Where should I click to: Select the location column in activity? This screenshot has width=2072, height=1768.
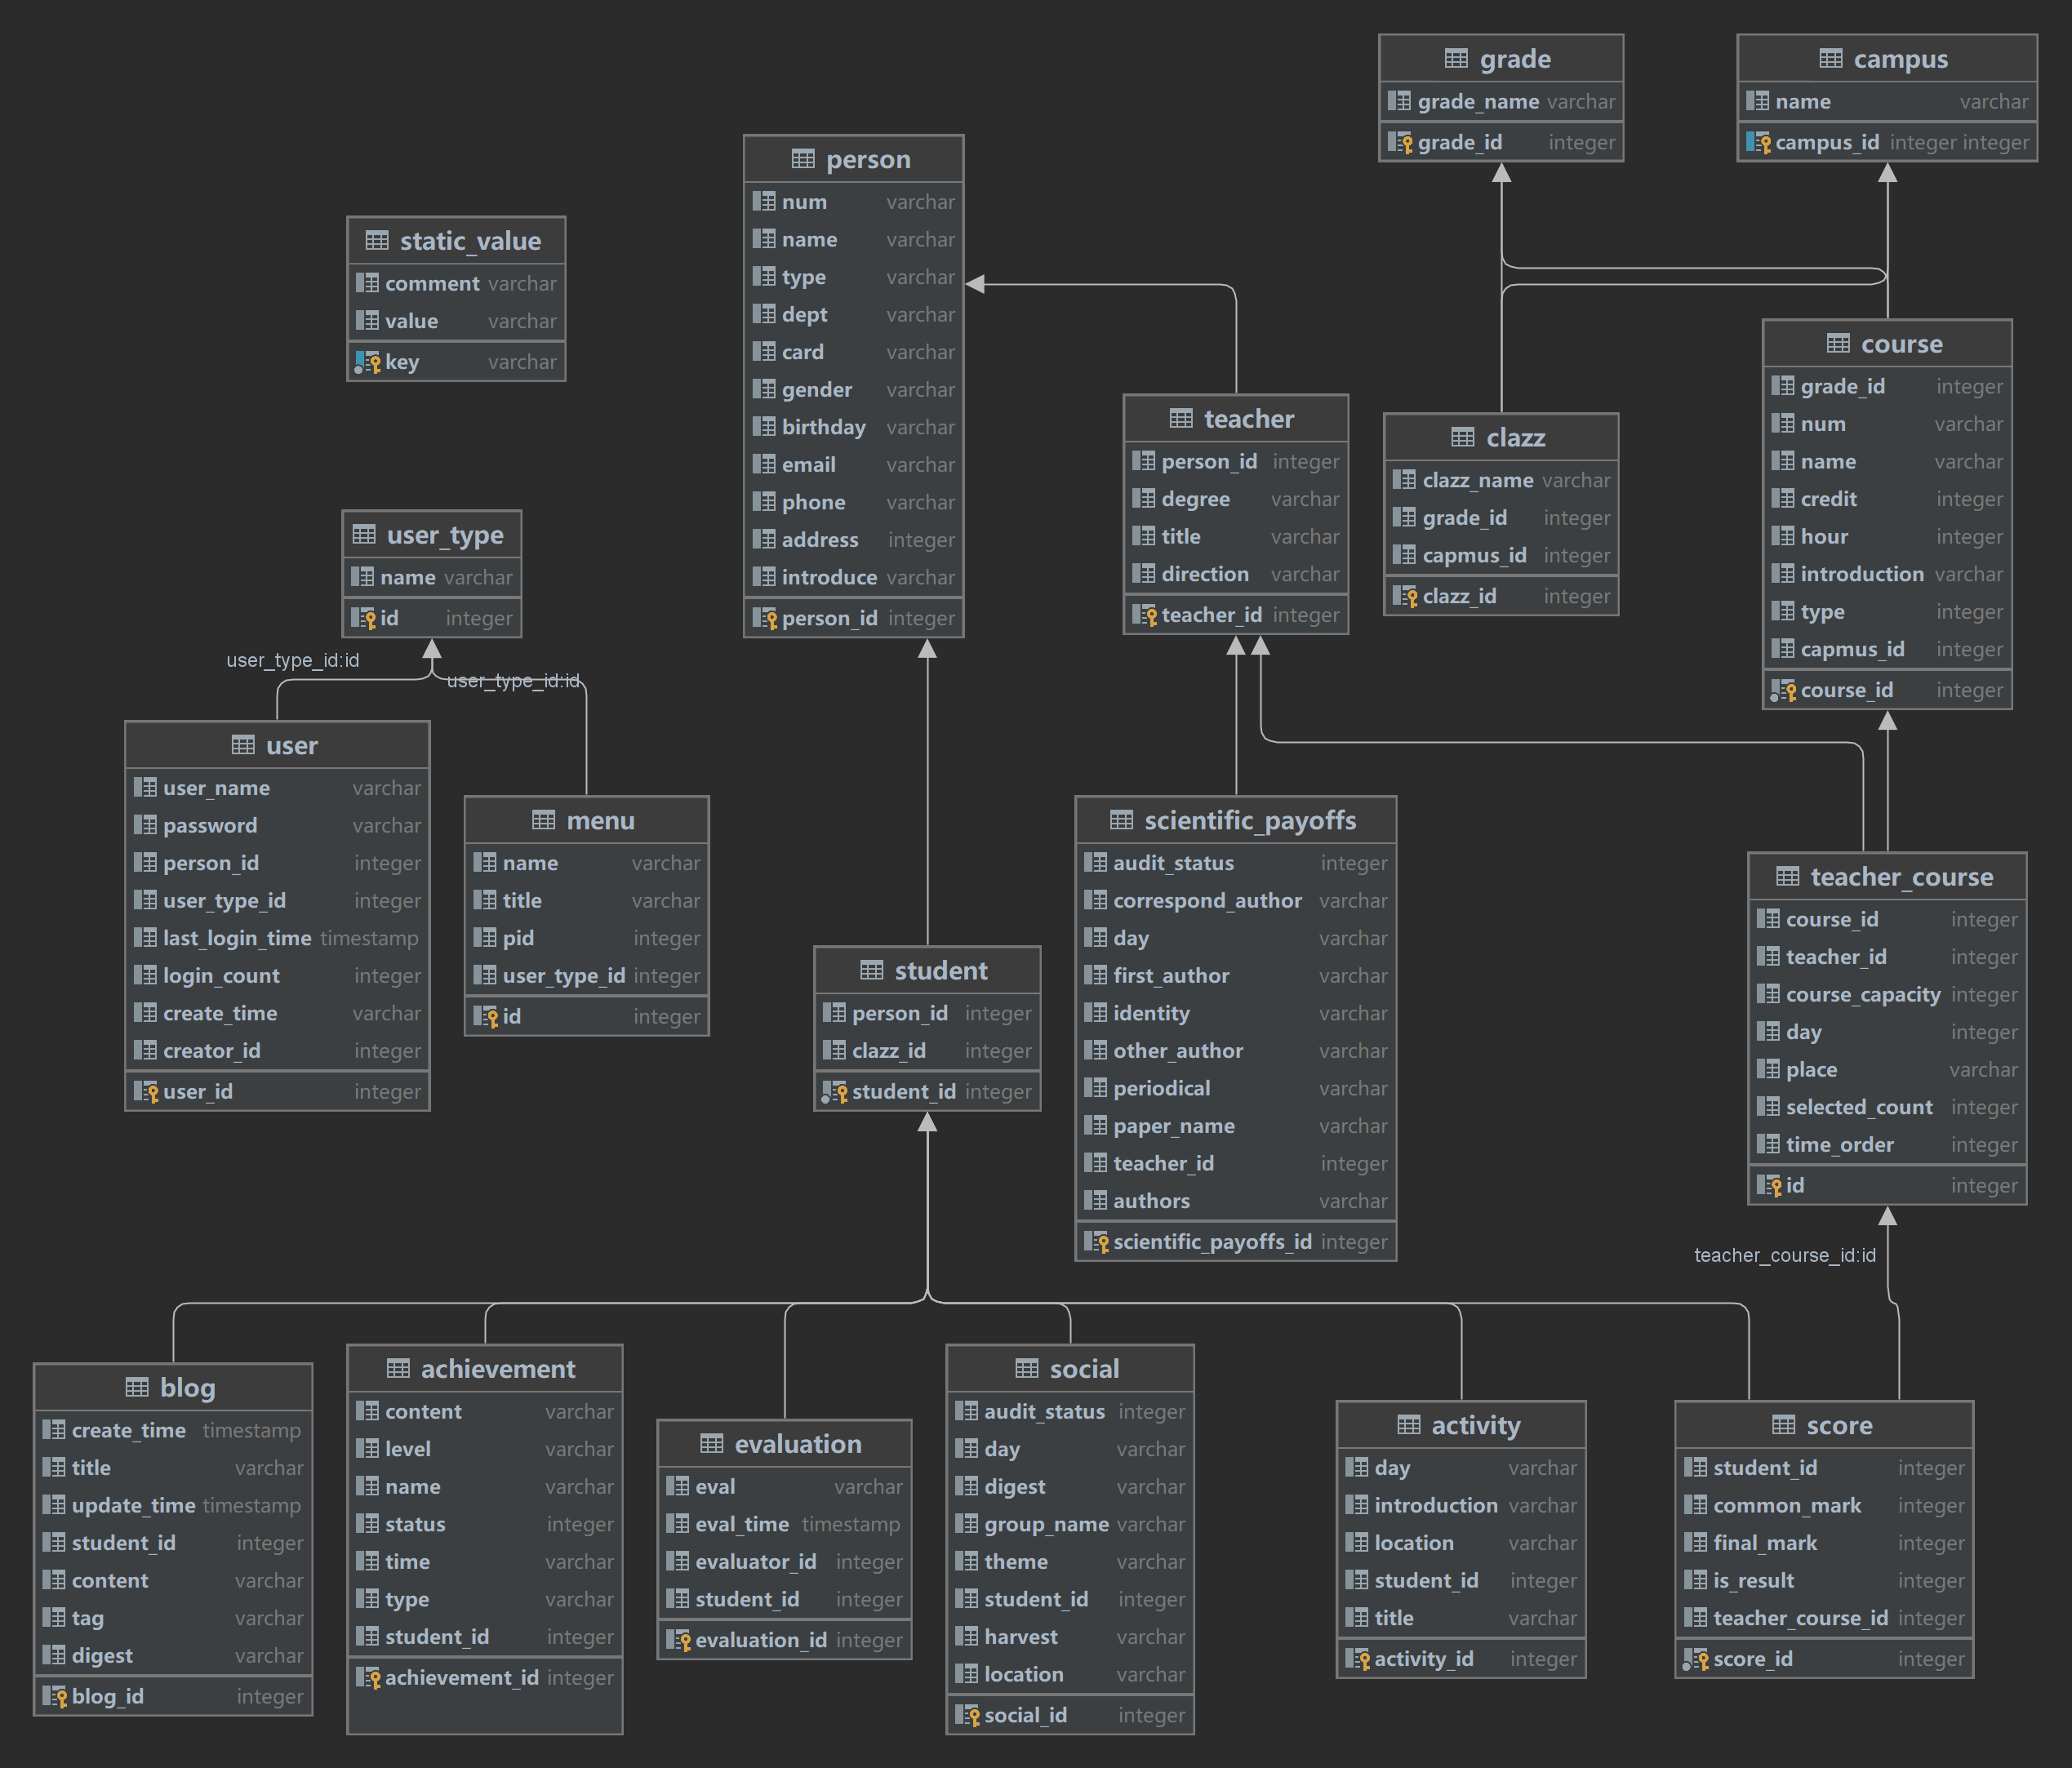click(1461, 1543)
